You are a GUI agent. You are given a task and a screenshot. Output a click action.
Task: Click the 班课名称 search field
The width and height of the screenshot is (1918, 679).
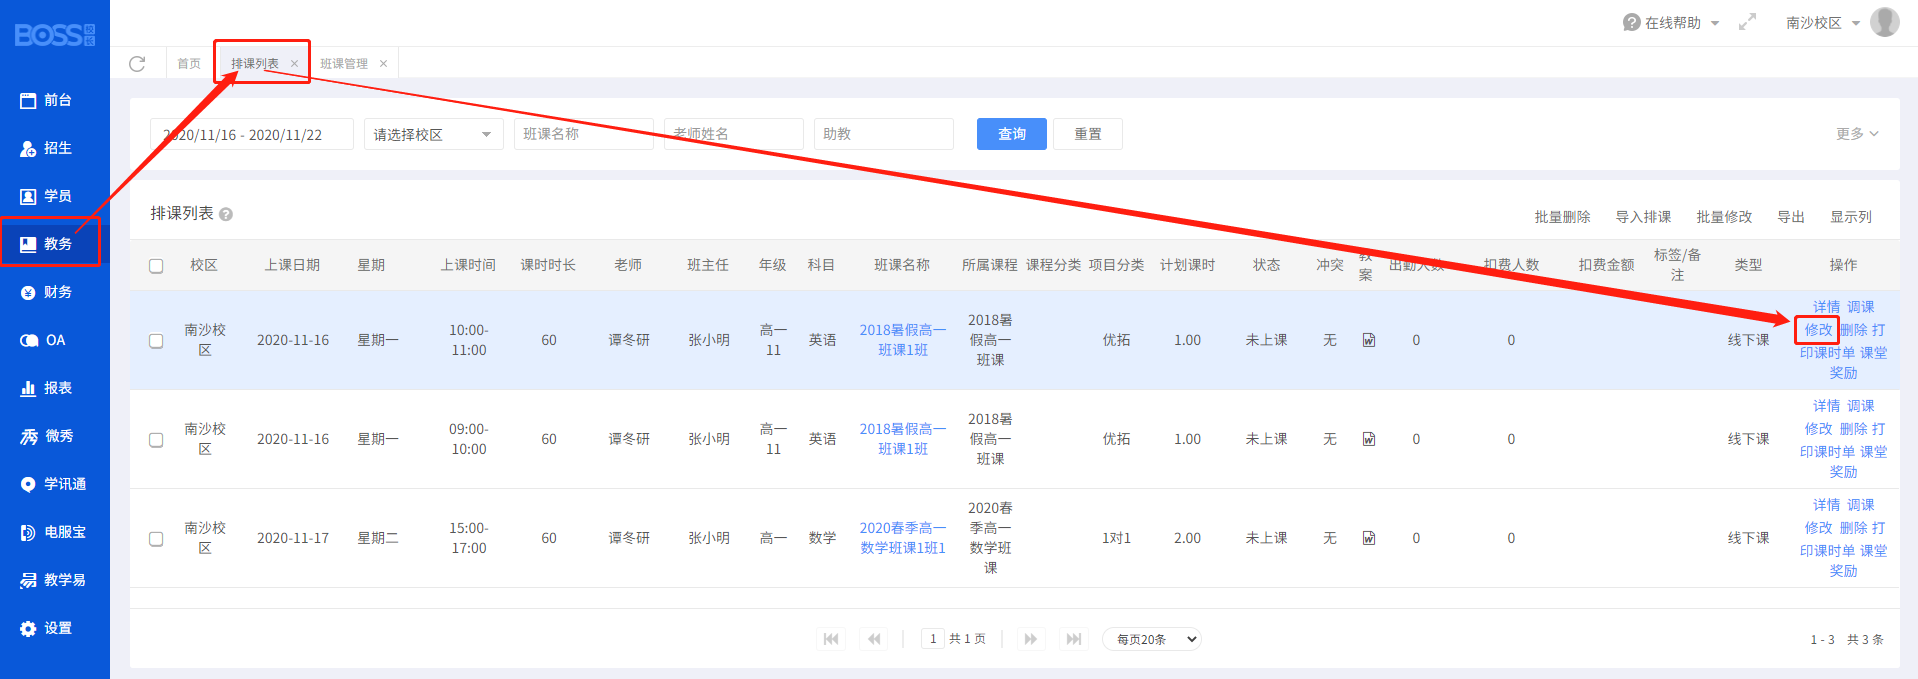(584, 134)
